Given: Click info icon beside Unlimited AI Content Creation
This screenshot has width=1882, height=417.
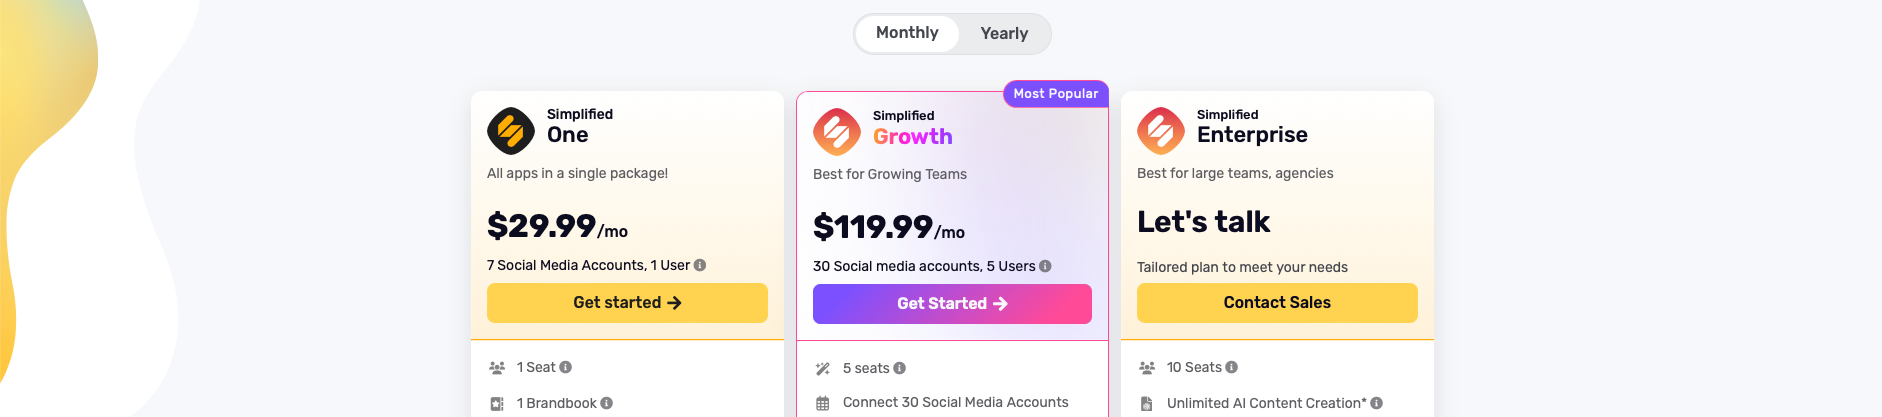Looking at the screenshot, I should pos(1377,403).
